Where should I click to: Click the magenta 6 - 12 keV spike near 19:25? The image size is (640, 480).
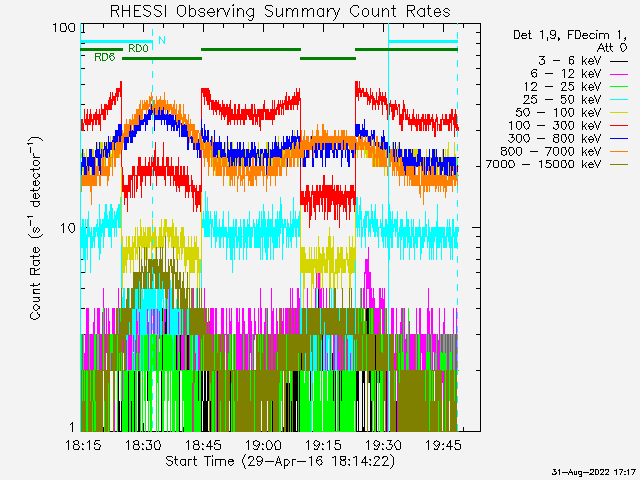[x=368, y=273]
